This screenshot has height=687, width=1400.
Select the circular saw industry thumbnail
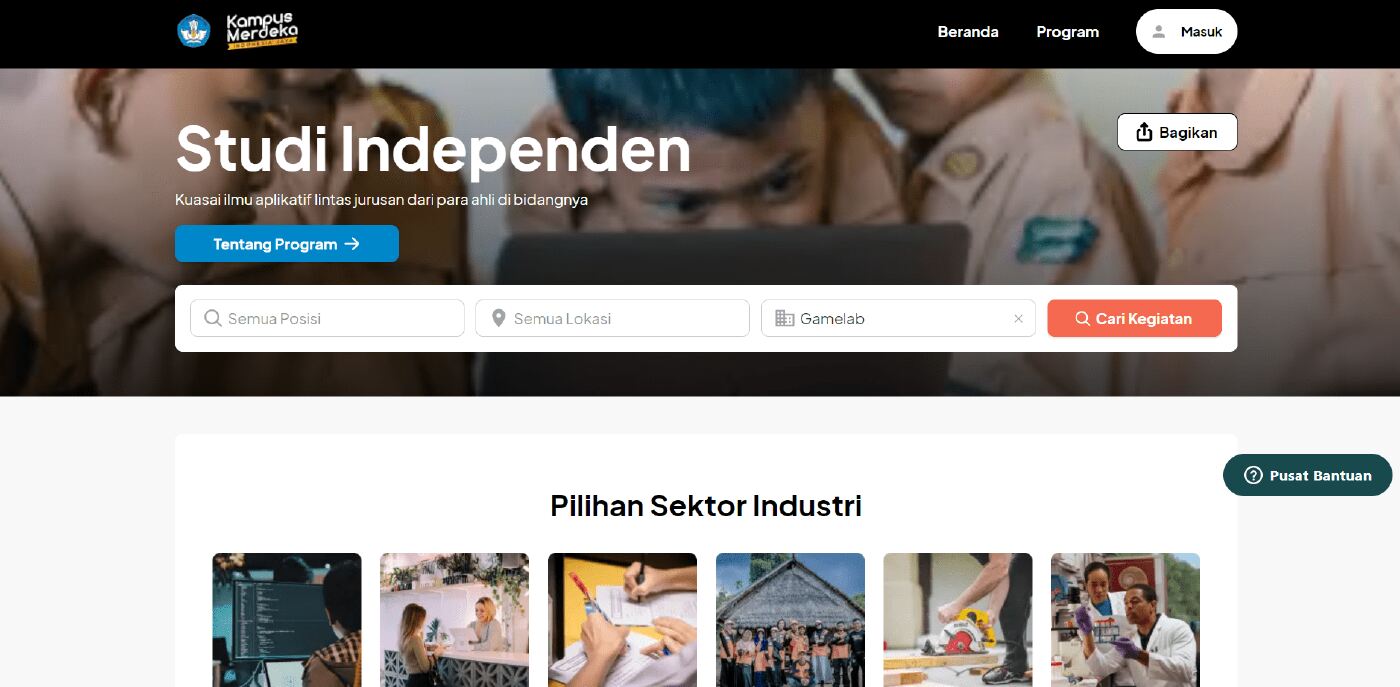[957, 620]
